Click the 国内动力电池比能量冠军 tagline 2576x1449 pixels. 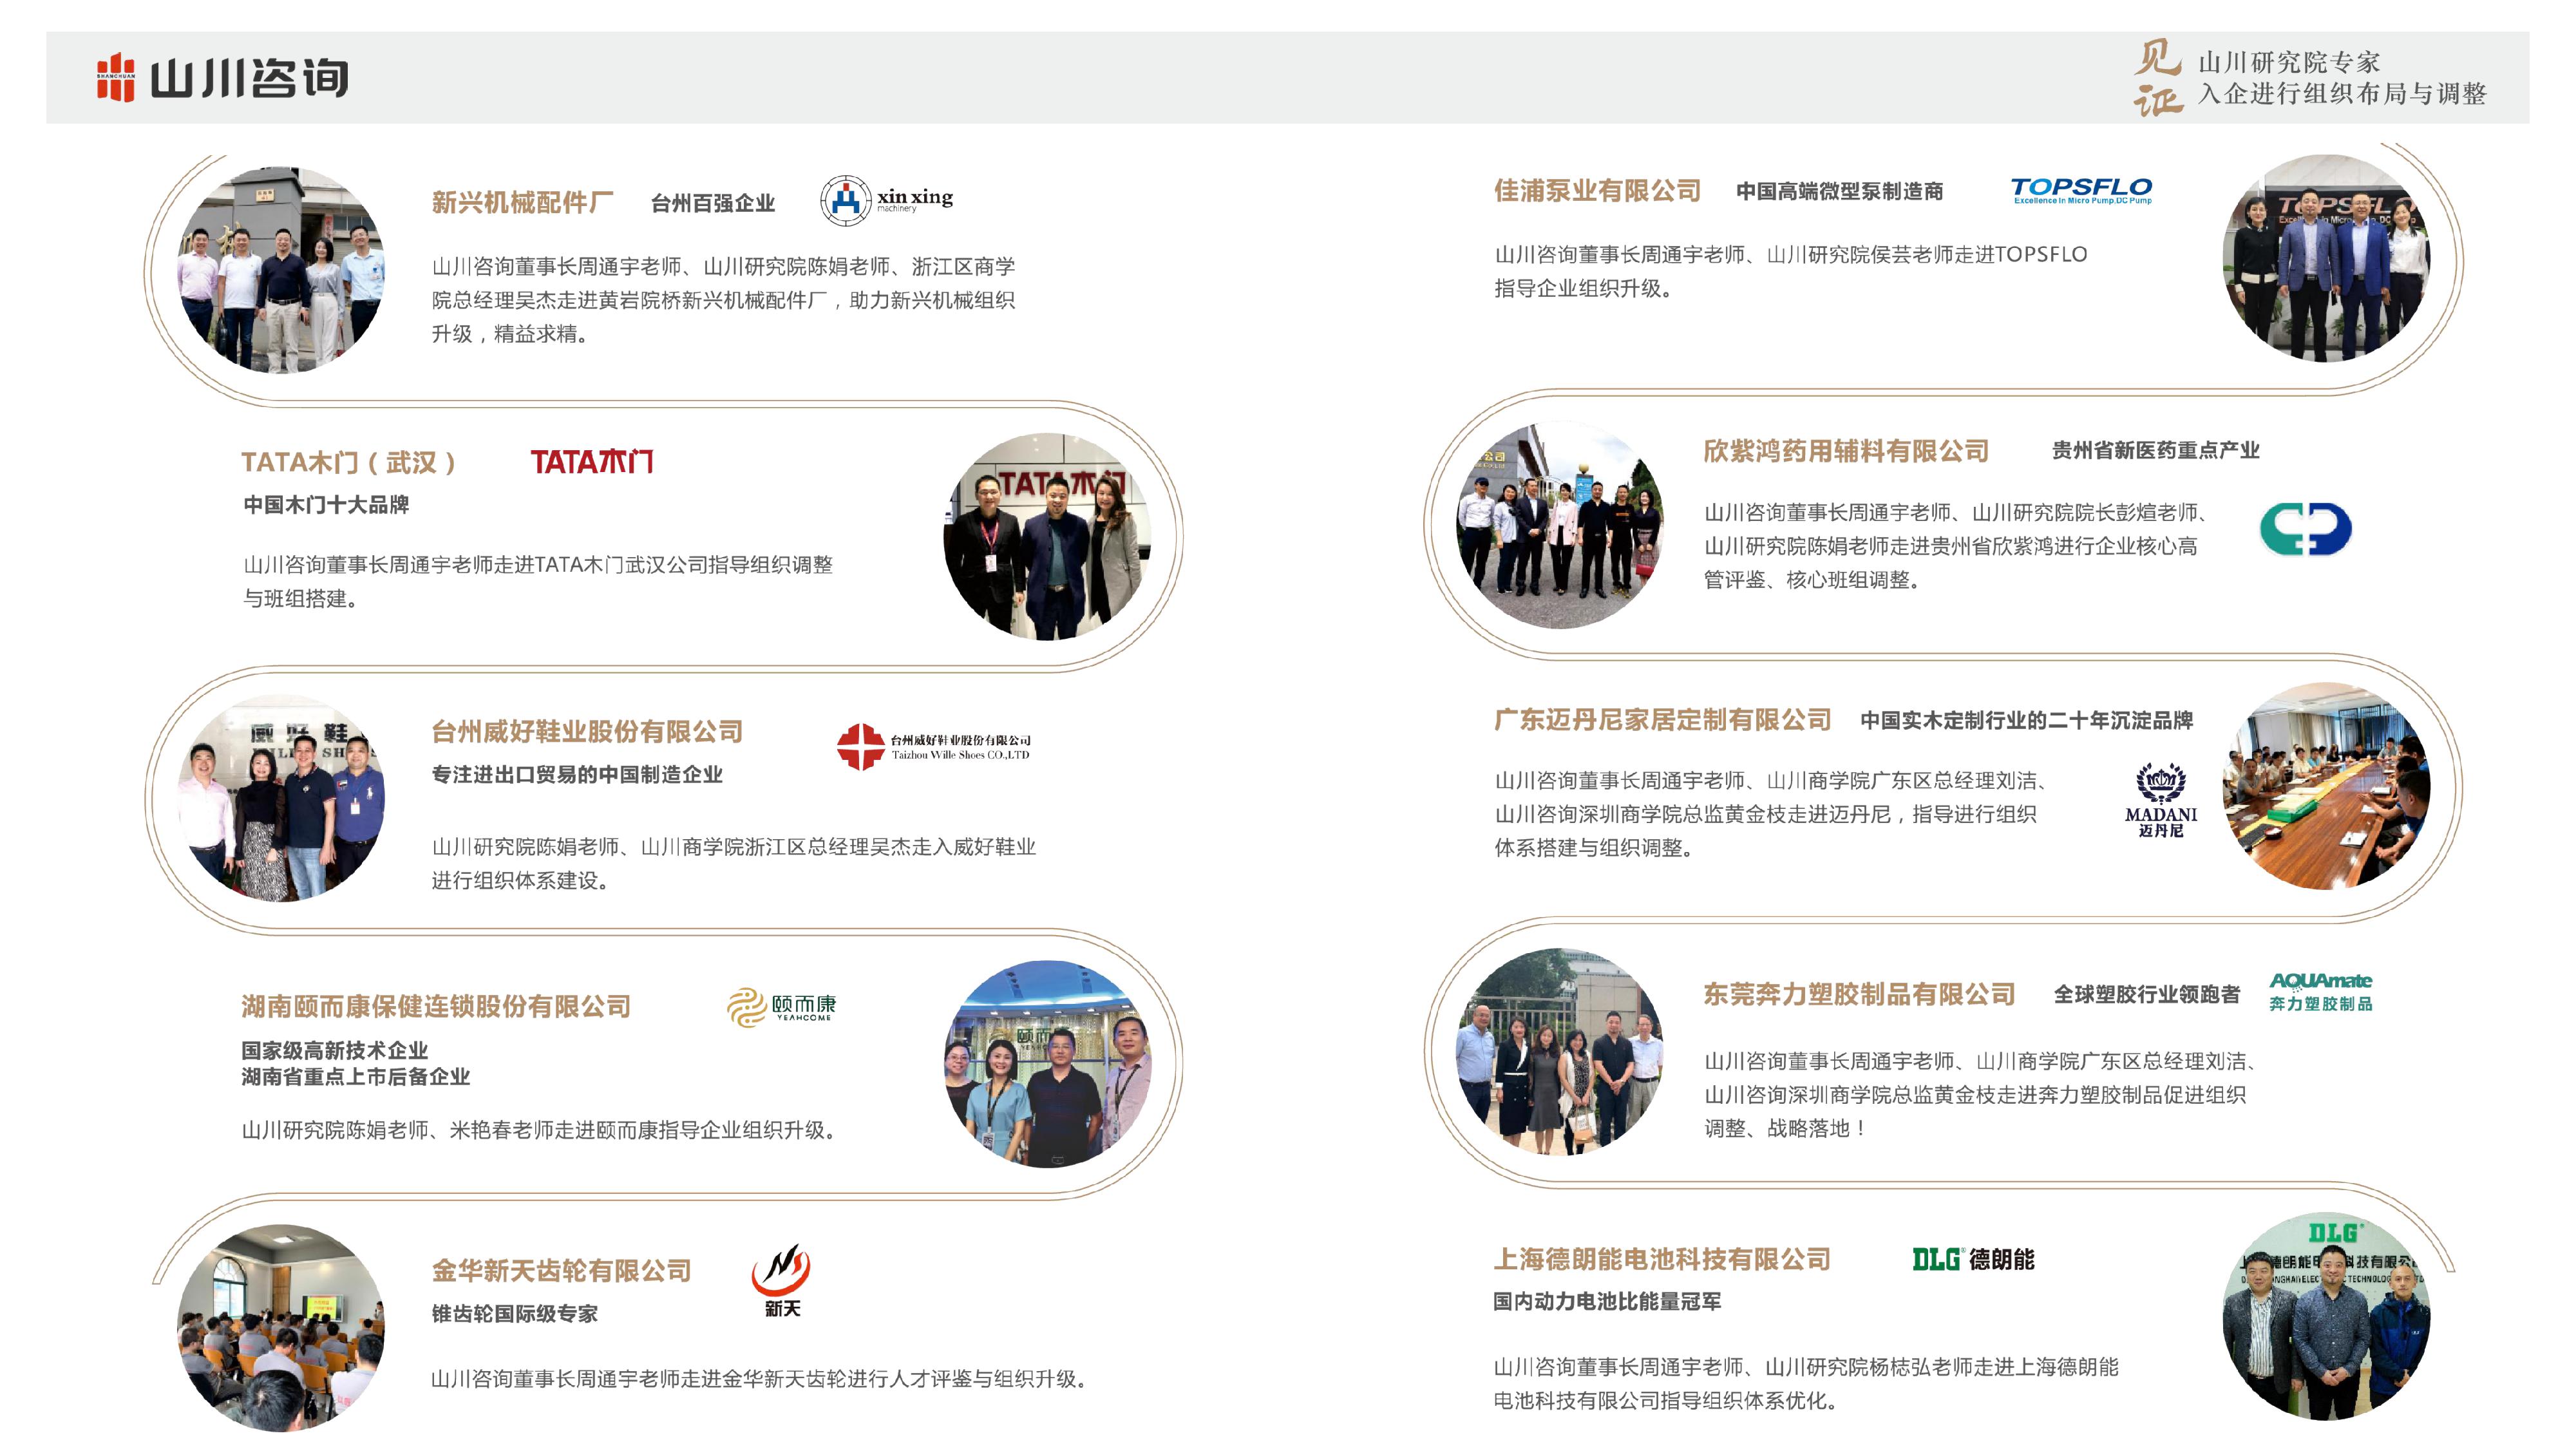(x=1607, y=1301)
